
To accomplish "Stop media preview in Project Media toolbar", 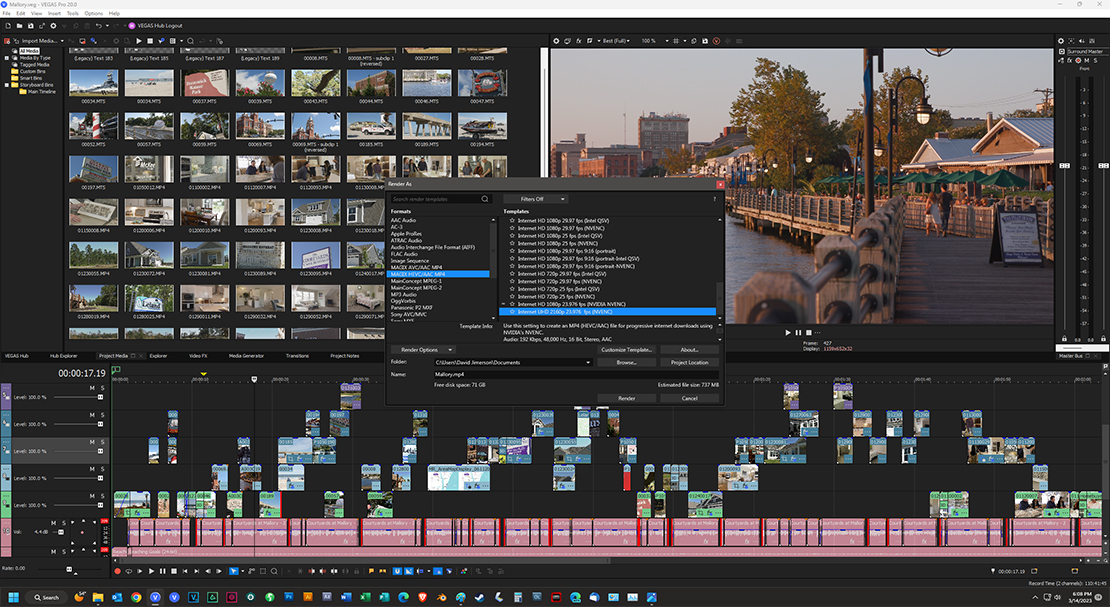I will 150,41.
